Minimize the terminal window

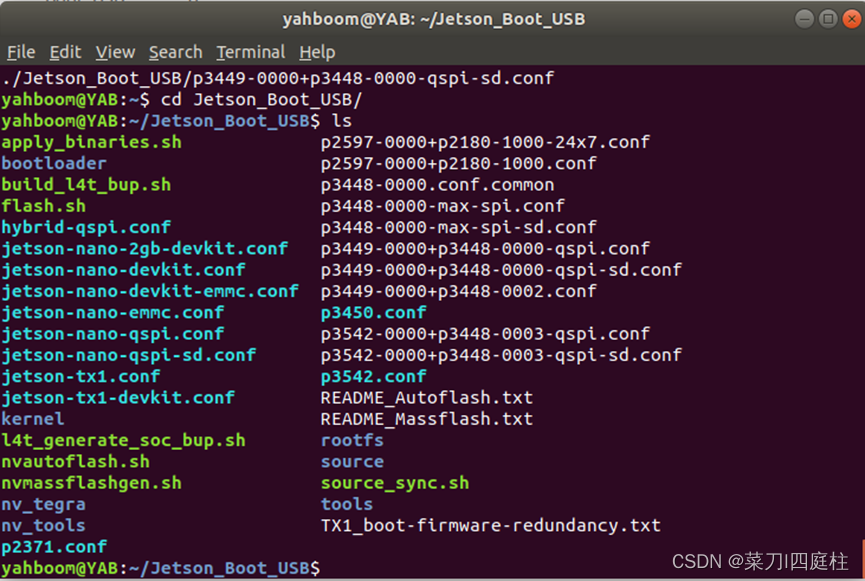tap(803, 18)
